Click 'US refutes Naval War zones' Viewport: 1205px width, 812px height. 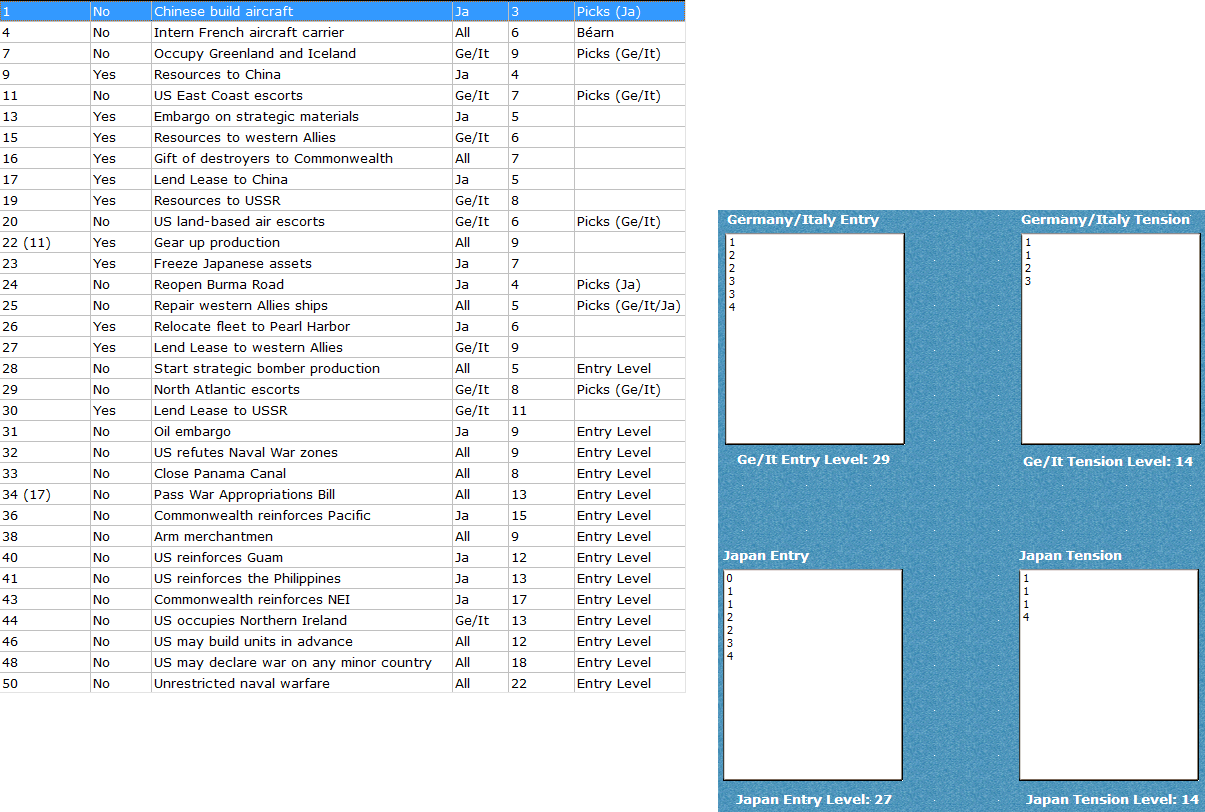tap(343, 452)
